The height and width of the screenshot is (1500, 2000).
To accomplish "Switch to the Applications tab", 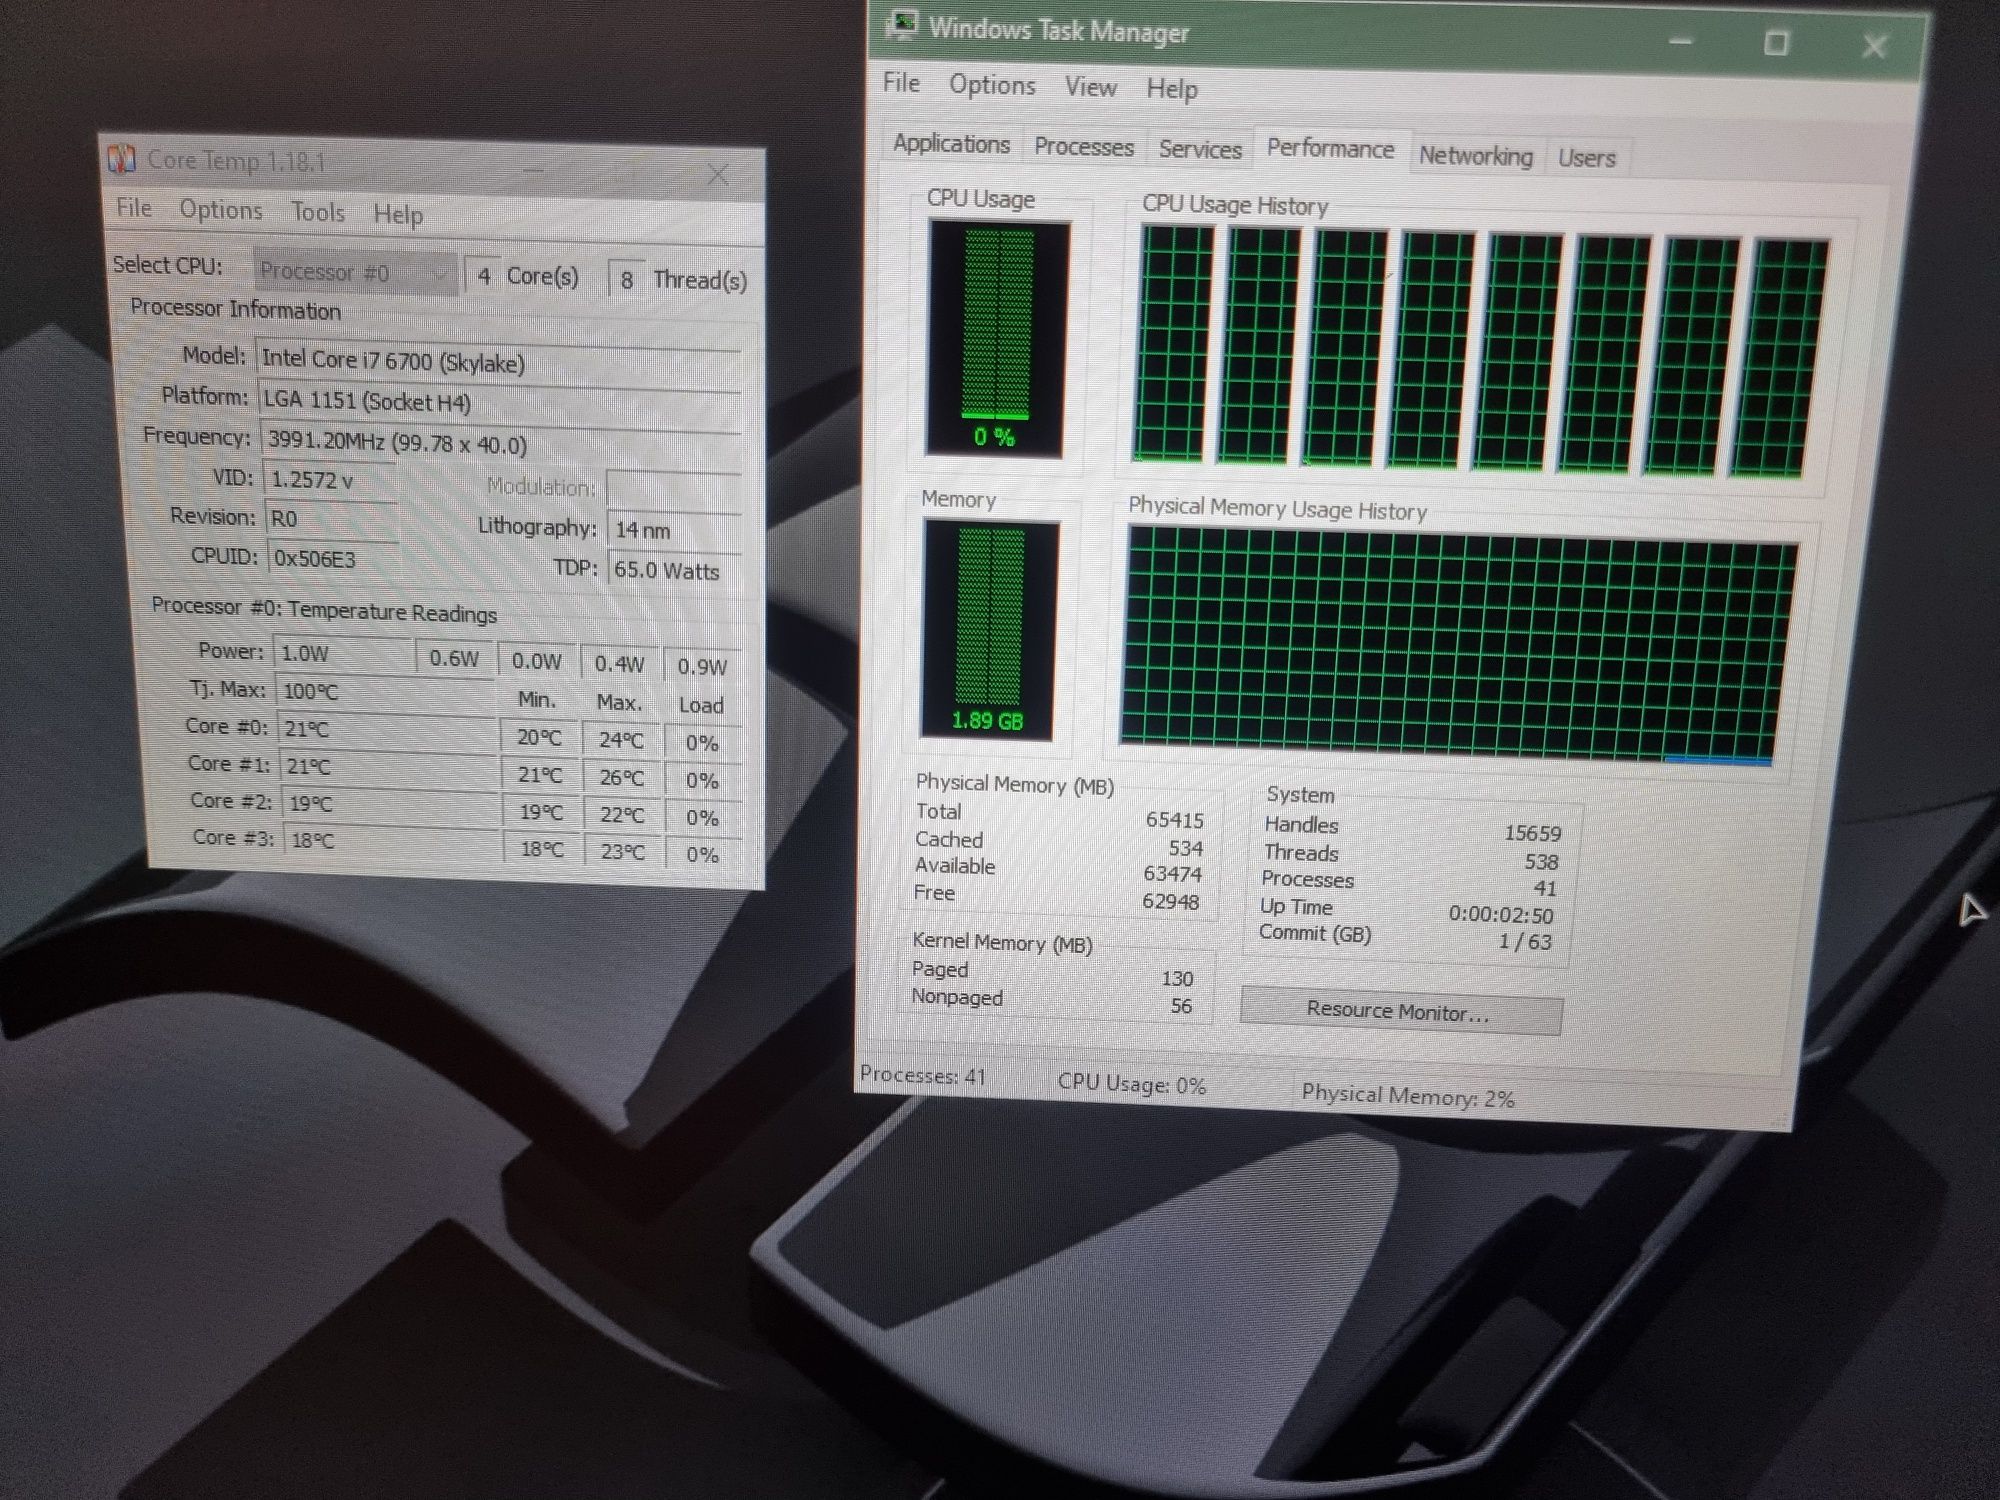I will pos(951,144).
